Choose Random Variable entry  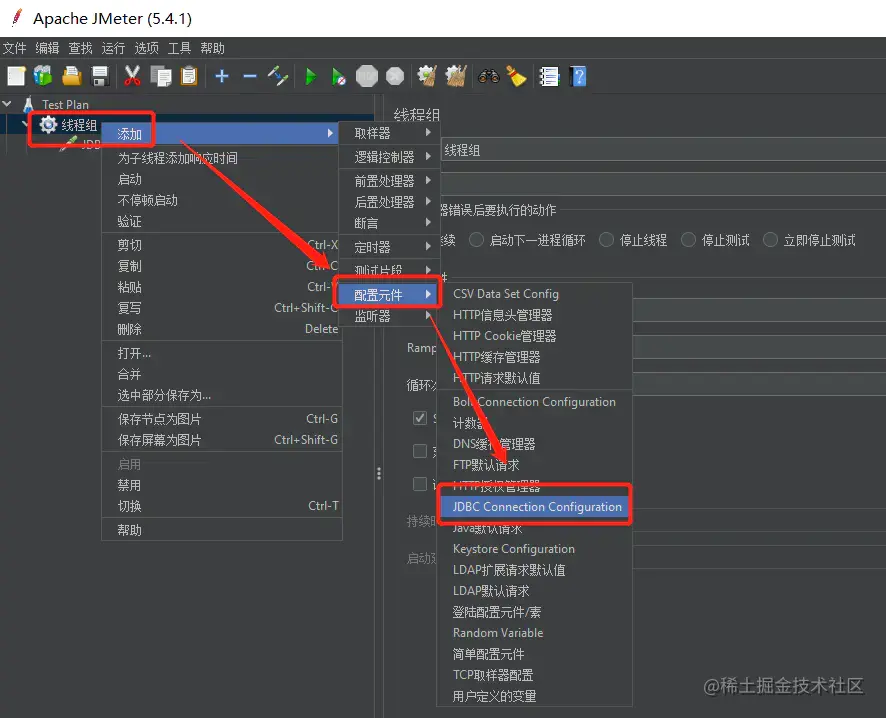(535, 633)
